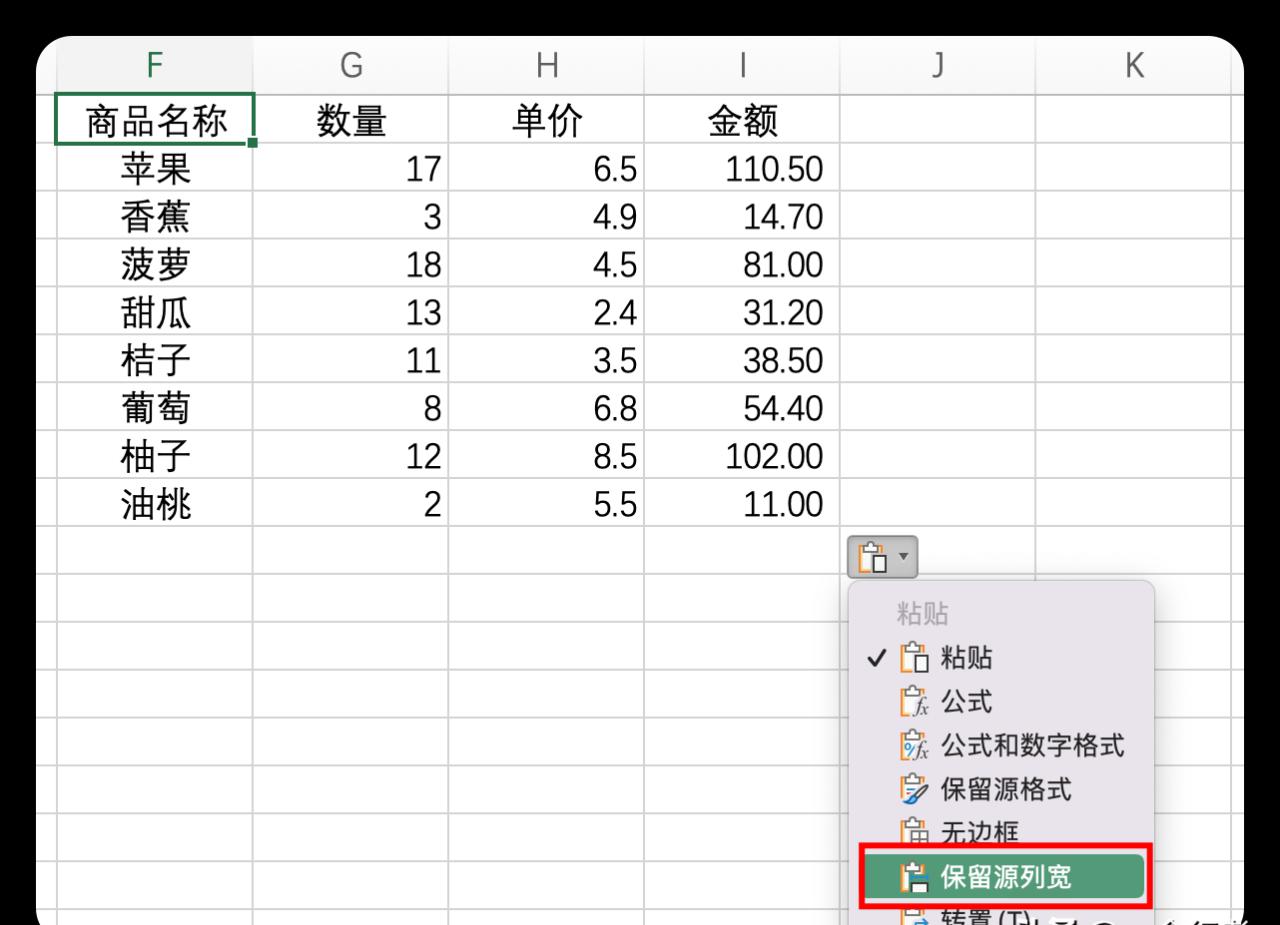Click the 桔子 cell
1280x925 pixels.
coord(155,361)
